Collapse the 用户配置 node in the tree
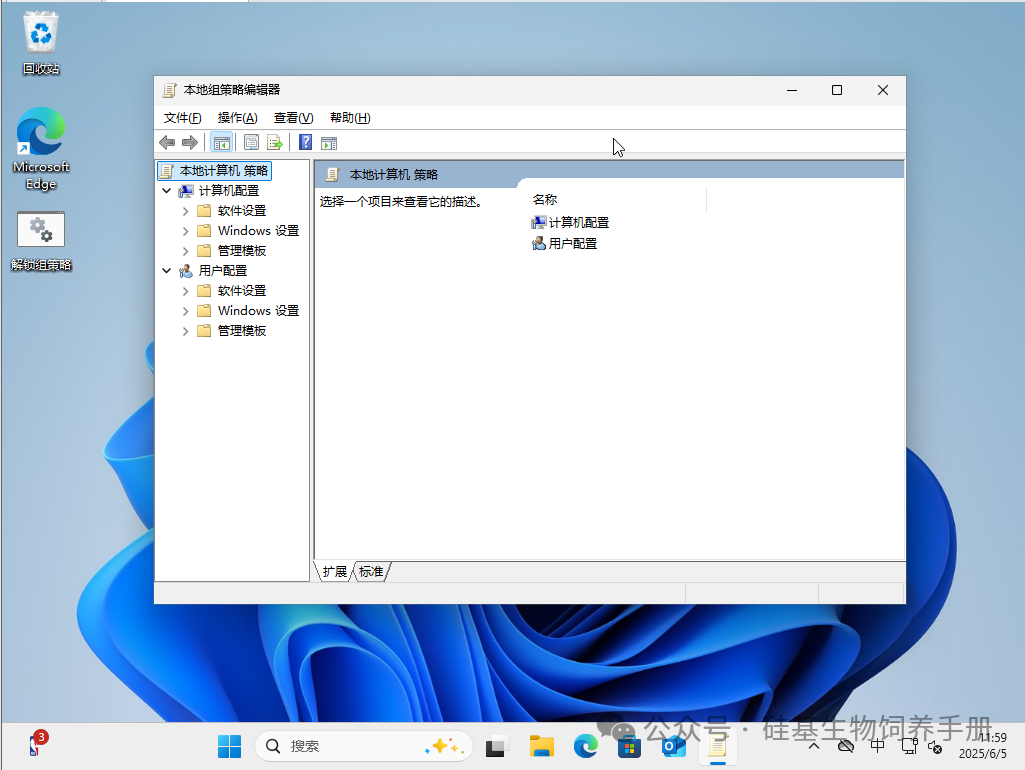 [166, 270]
